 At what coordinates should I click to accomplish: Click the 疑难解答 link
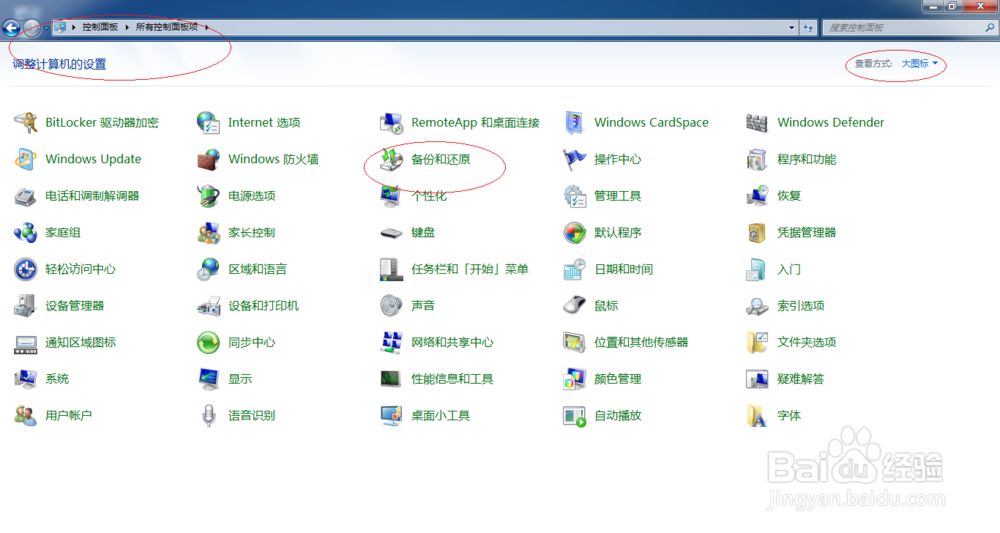tap(800, 379)
